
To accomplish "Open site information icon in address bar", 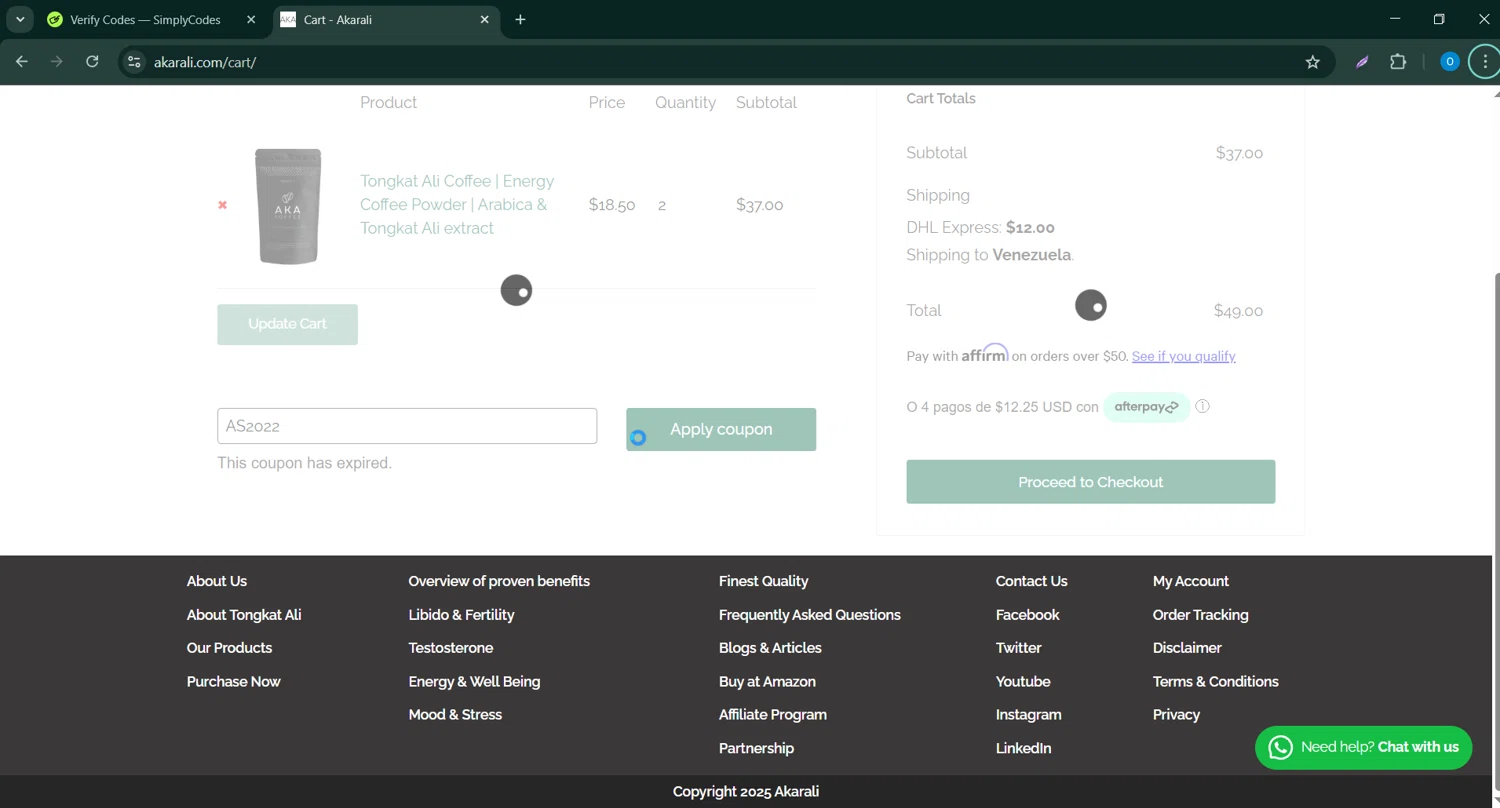I will tap(134, 62).
